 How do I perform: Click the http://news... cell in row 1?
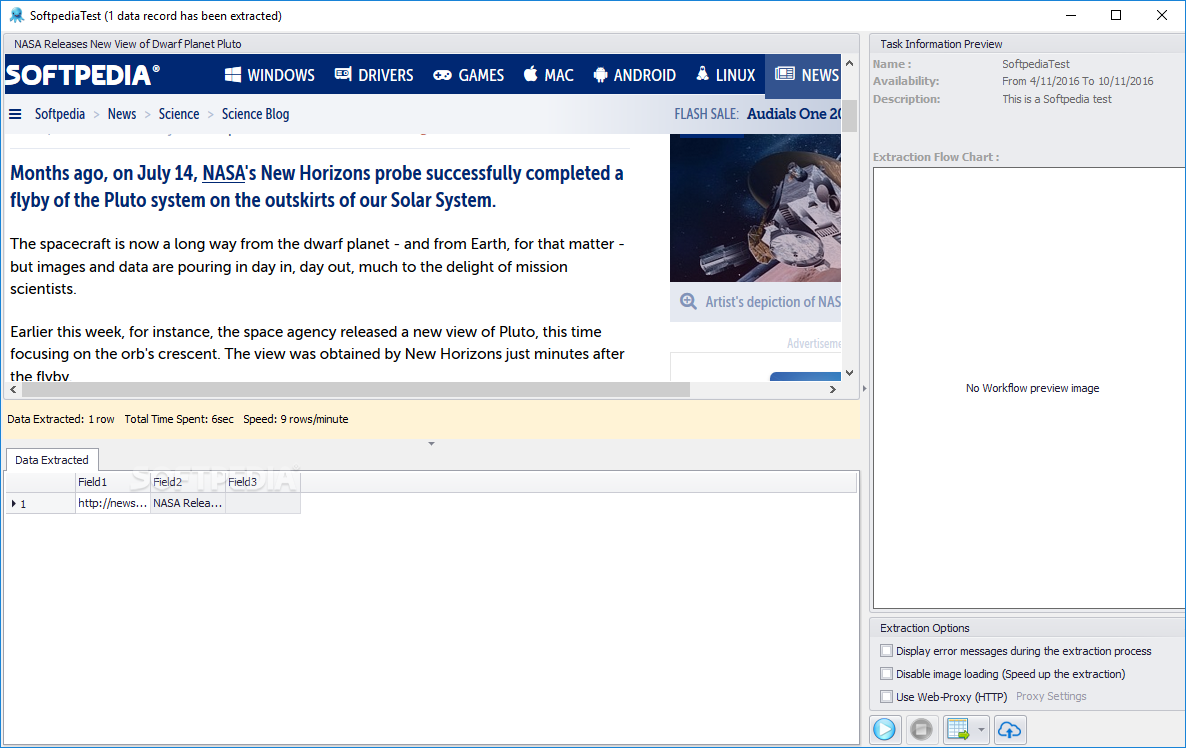pos(113,503)
